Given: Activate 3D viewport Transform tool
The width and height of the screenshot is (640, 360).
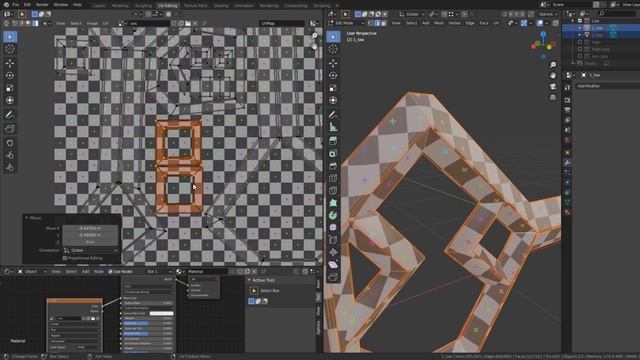Looking at the screenshot, I should coord(333,100).
